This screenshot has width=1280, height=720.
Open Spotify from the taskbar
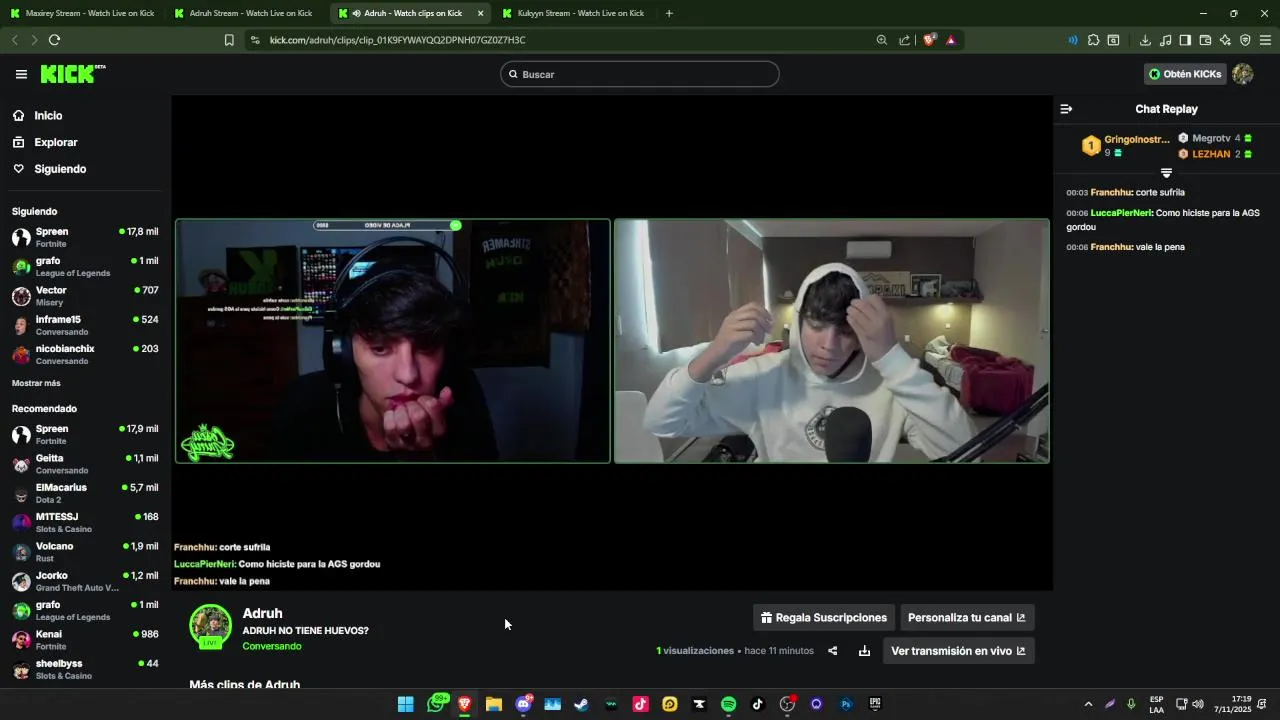tap(728, 704)
